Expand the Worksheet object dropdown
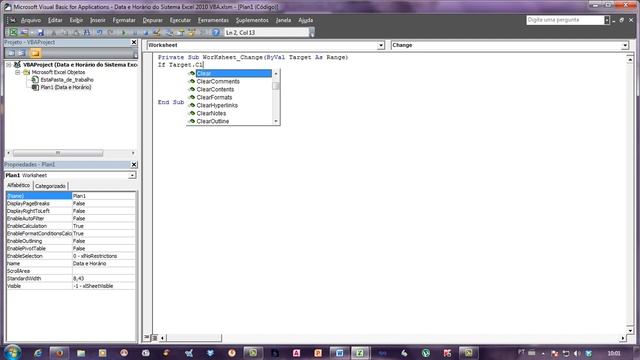Image resolution: width=640 pixels, height=360 pixels. point(380,45)
